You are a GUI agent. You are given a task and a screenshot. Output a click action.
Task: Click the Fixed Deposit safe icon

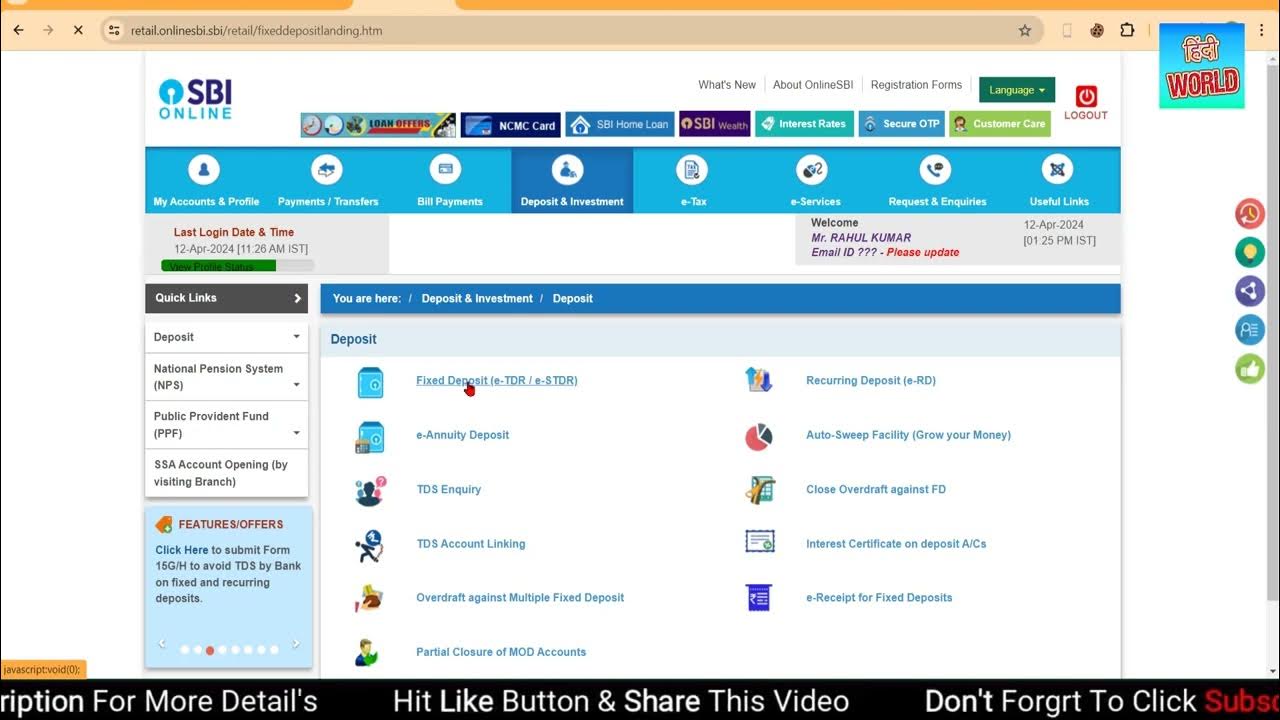(370, 383)
